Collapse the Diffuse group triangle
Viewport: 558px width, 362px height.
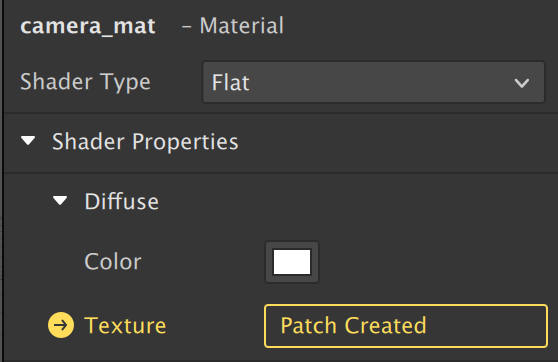[x=60, y=201]
